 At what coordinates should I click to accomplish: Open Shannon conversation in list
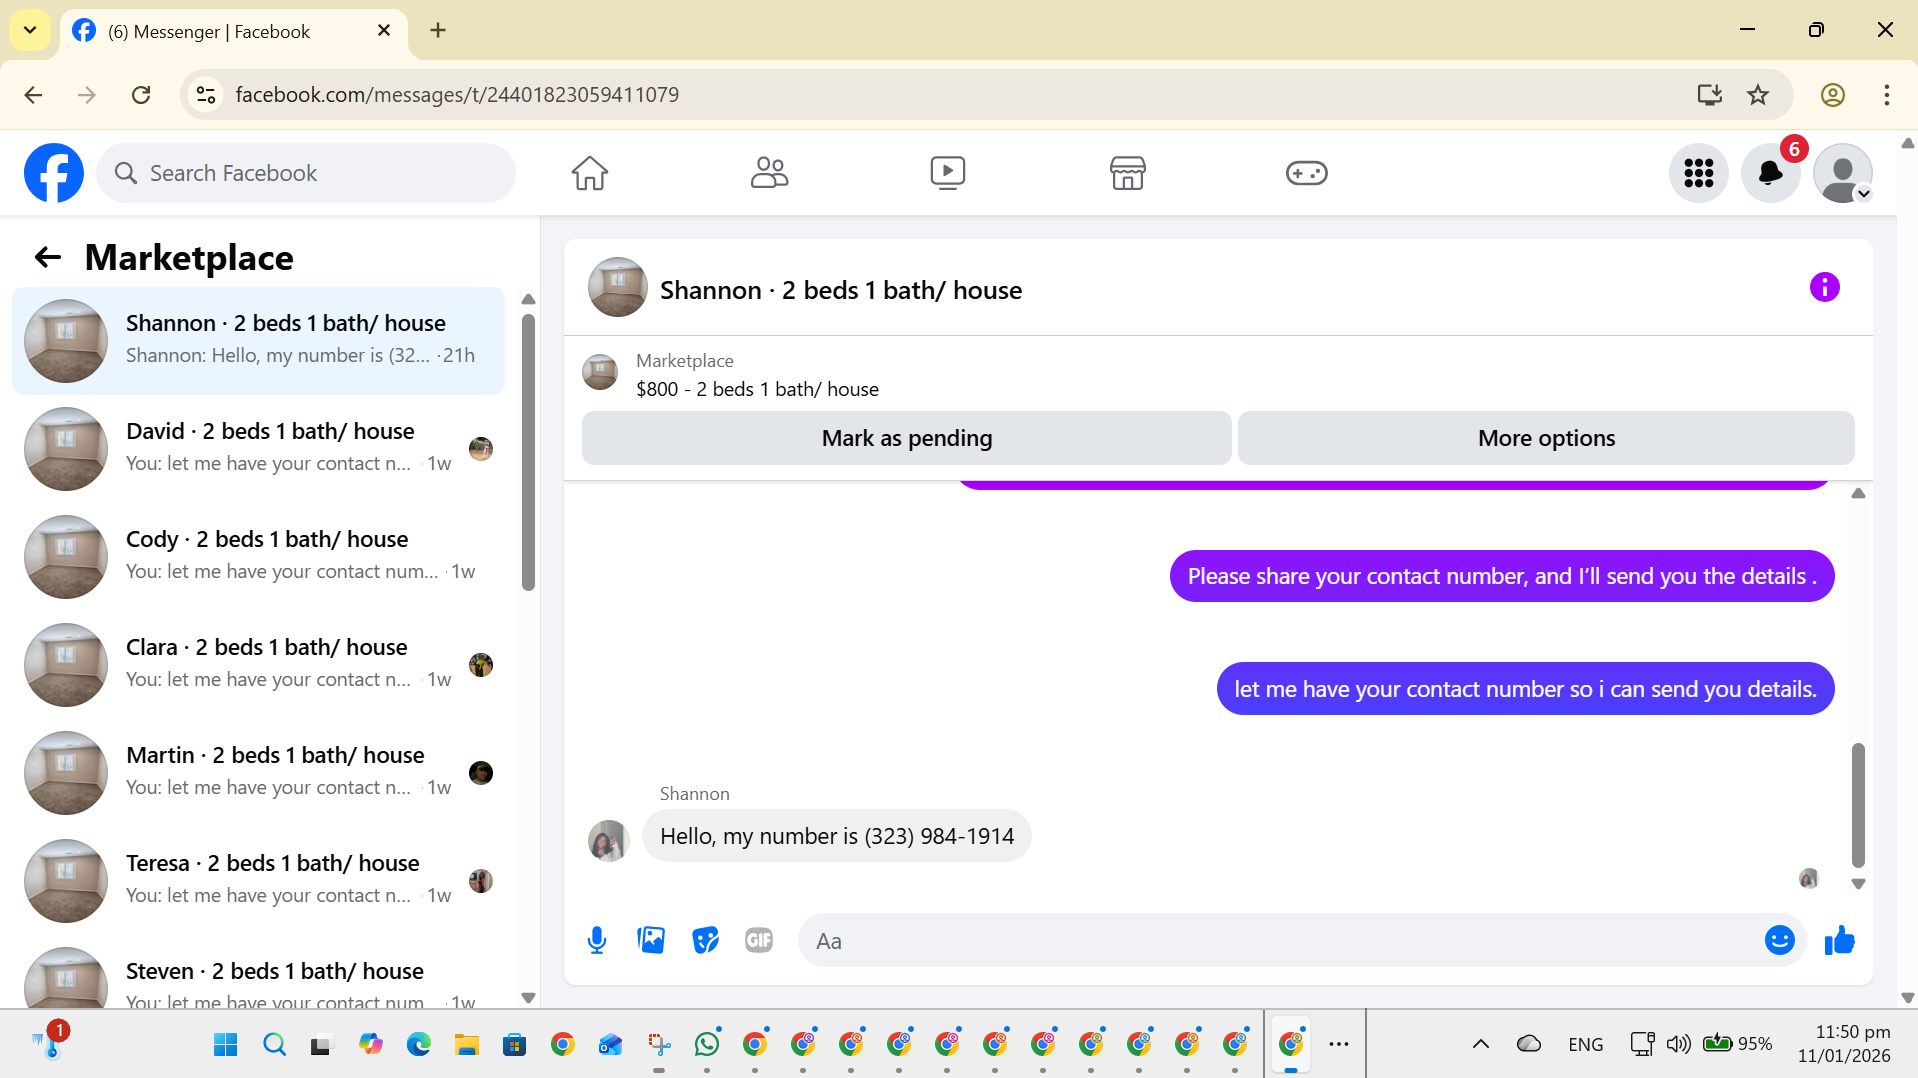[258, 341]
